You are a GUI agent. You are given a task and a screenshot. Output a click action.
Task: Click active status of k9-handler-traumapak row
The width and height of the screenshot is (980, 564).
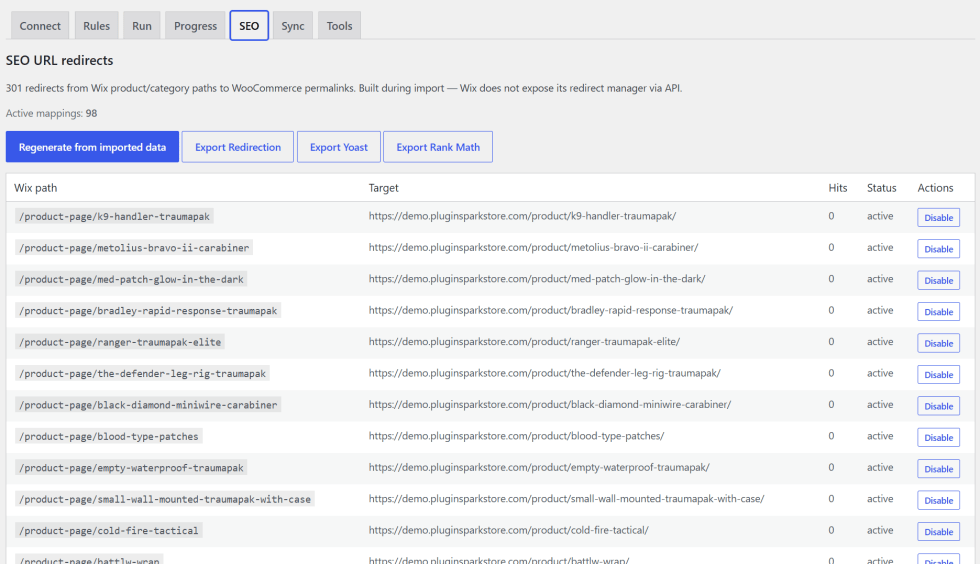[879, 216]
